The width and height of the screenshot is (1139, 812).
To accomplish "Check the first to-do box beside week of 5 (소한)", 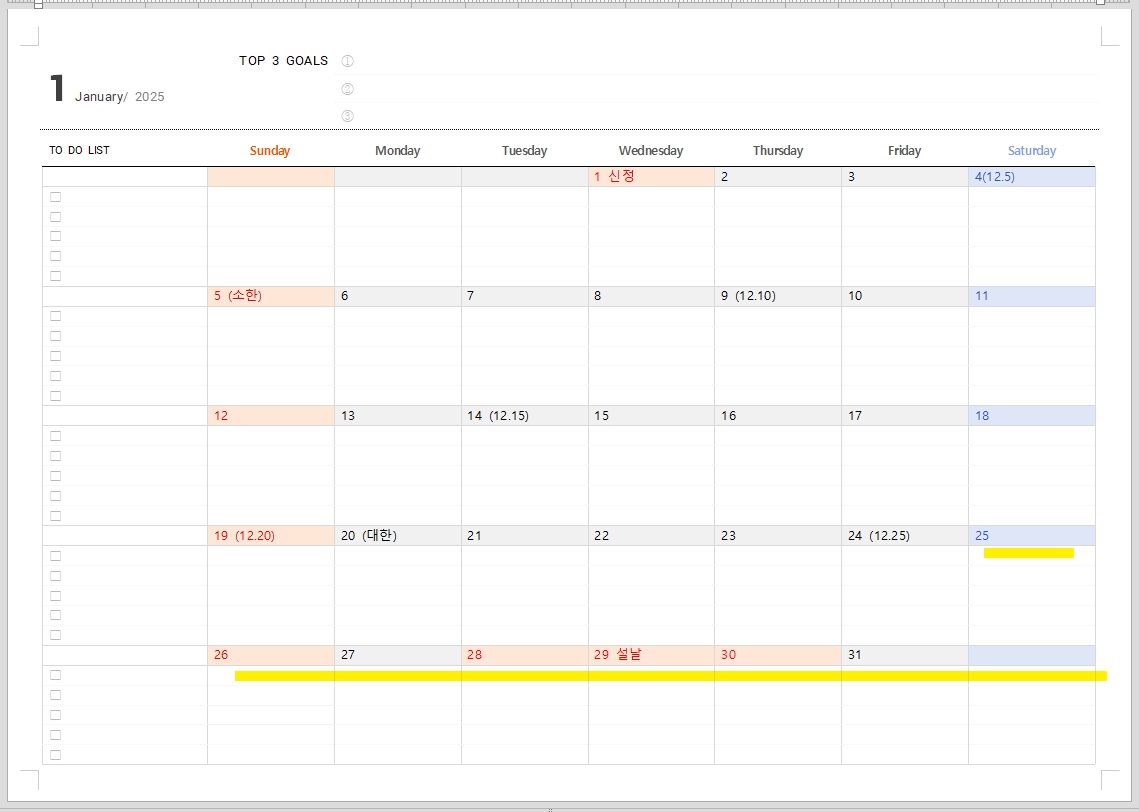I will pos(55,316).
